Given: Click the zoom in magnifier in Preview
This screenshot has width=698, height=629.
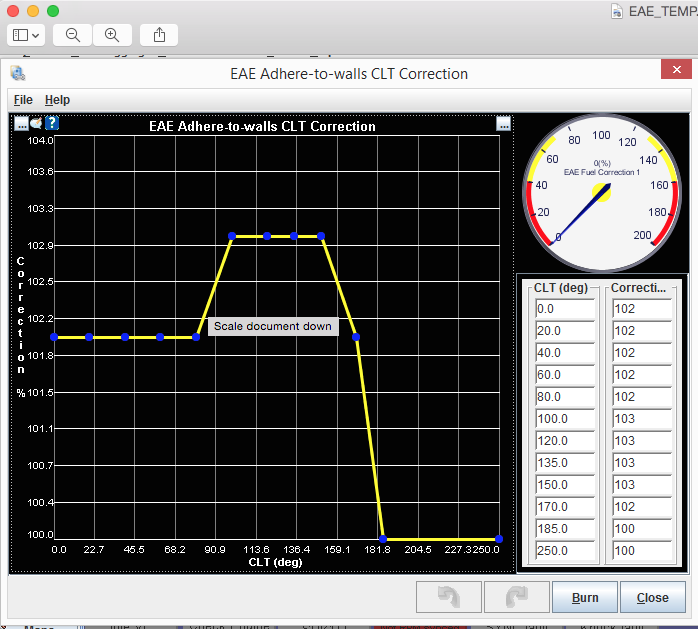Looking at the screenshot, I should pos(112,34).
